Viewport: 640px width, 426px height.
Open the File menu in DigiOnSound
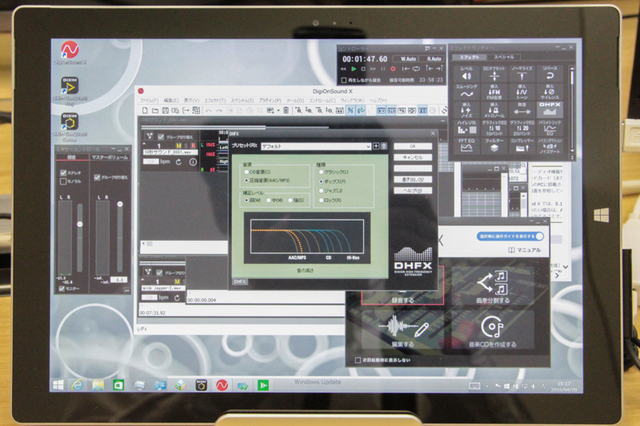click(147, 101)
